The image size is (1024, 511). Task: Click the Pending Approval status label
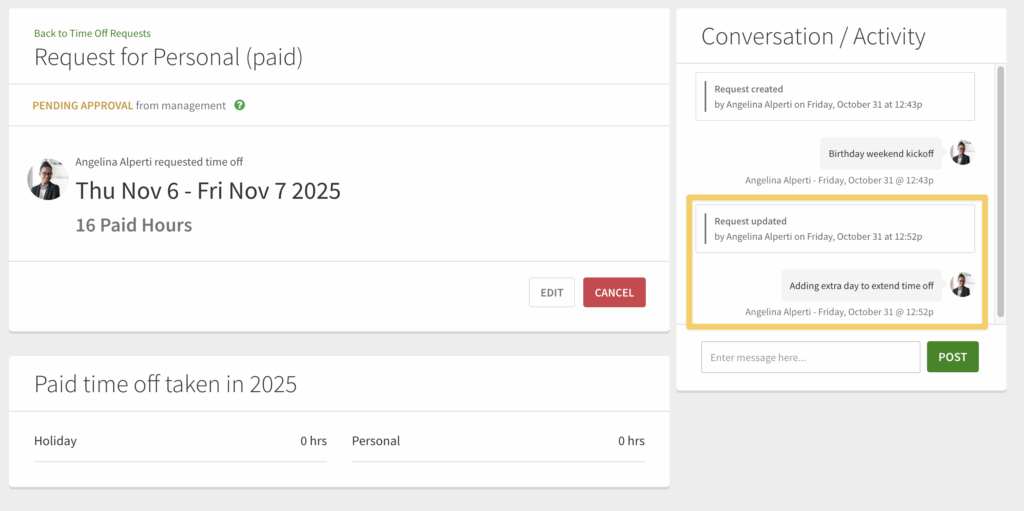click(x=83, y=105)
